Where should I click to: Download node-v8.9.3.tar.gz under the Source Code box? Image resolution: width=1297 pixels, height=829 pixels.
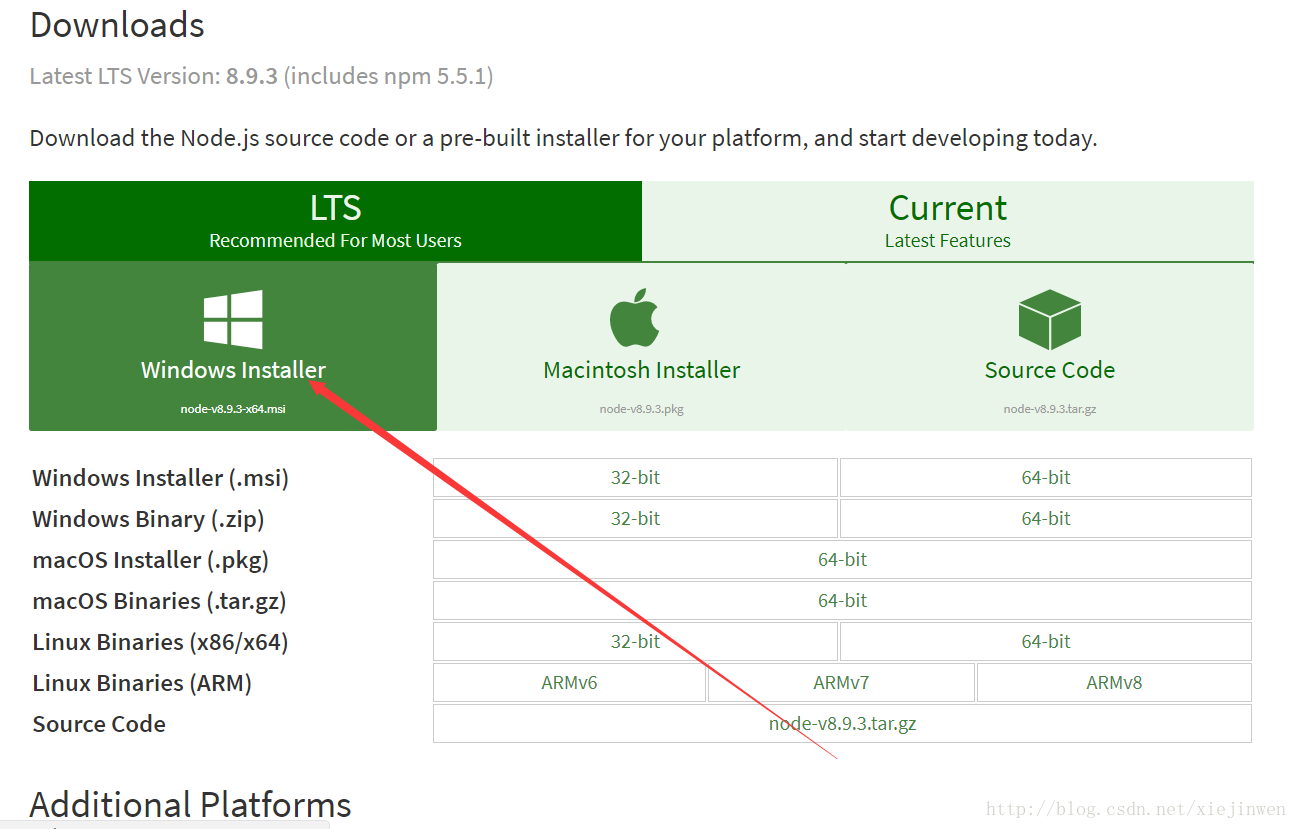(1050, 346)
